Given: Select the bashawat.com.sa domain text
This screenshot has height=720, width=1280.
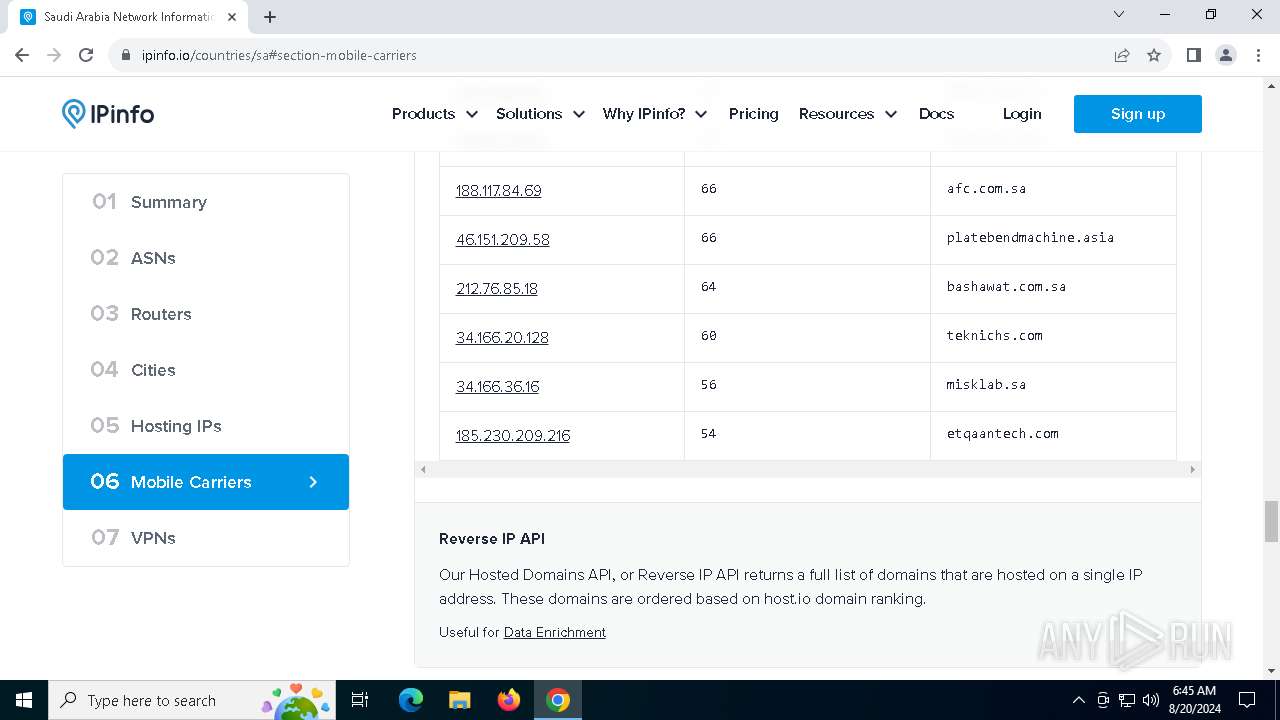Looking at the screenshot, I should click(1006, 286).
